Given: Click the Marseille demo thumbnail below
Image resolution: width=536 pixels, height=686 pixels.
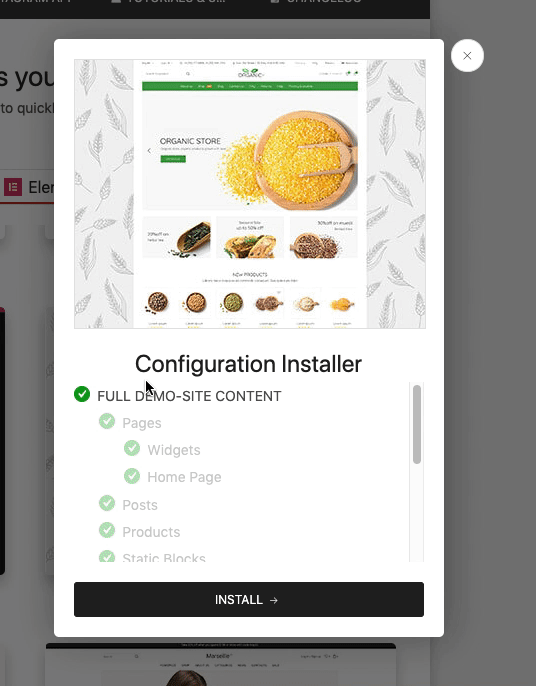Looking at the screenshot, I should click(221, 665).
